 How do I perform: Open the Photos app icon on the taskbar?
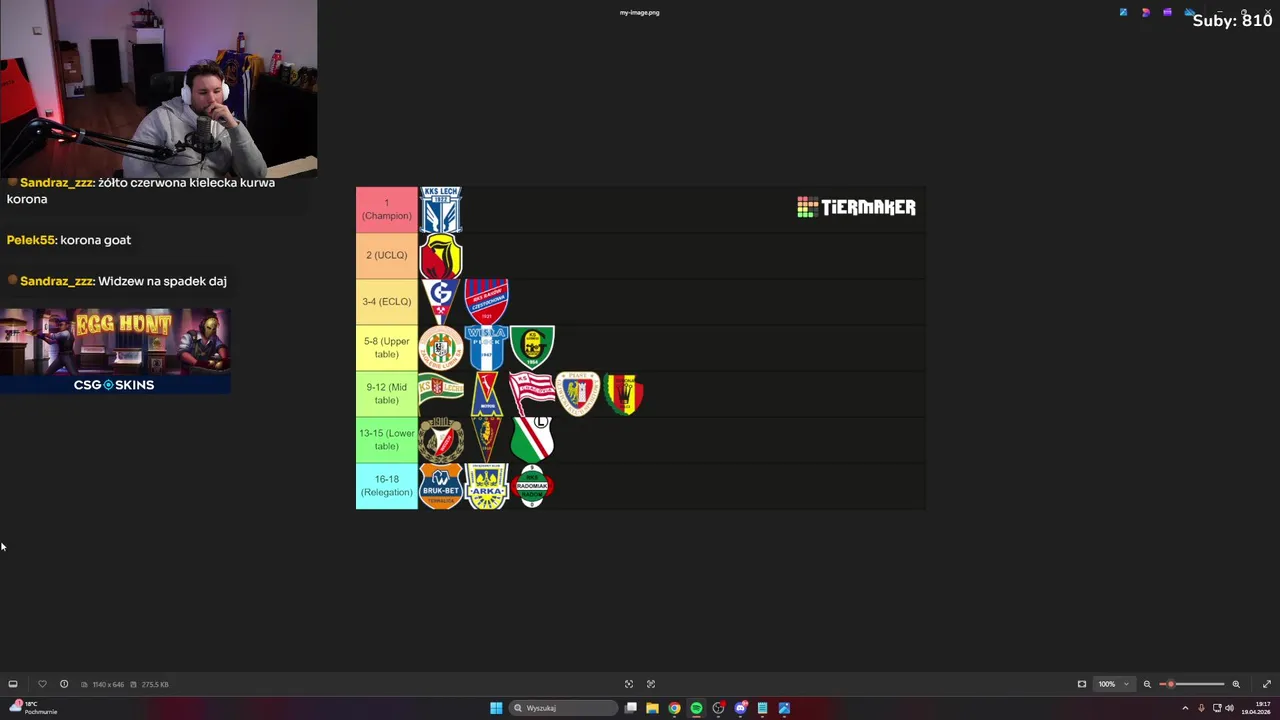click(x=784, y=708)
